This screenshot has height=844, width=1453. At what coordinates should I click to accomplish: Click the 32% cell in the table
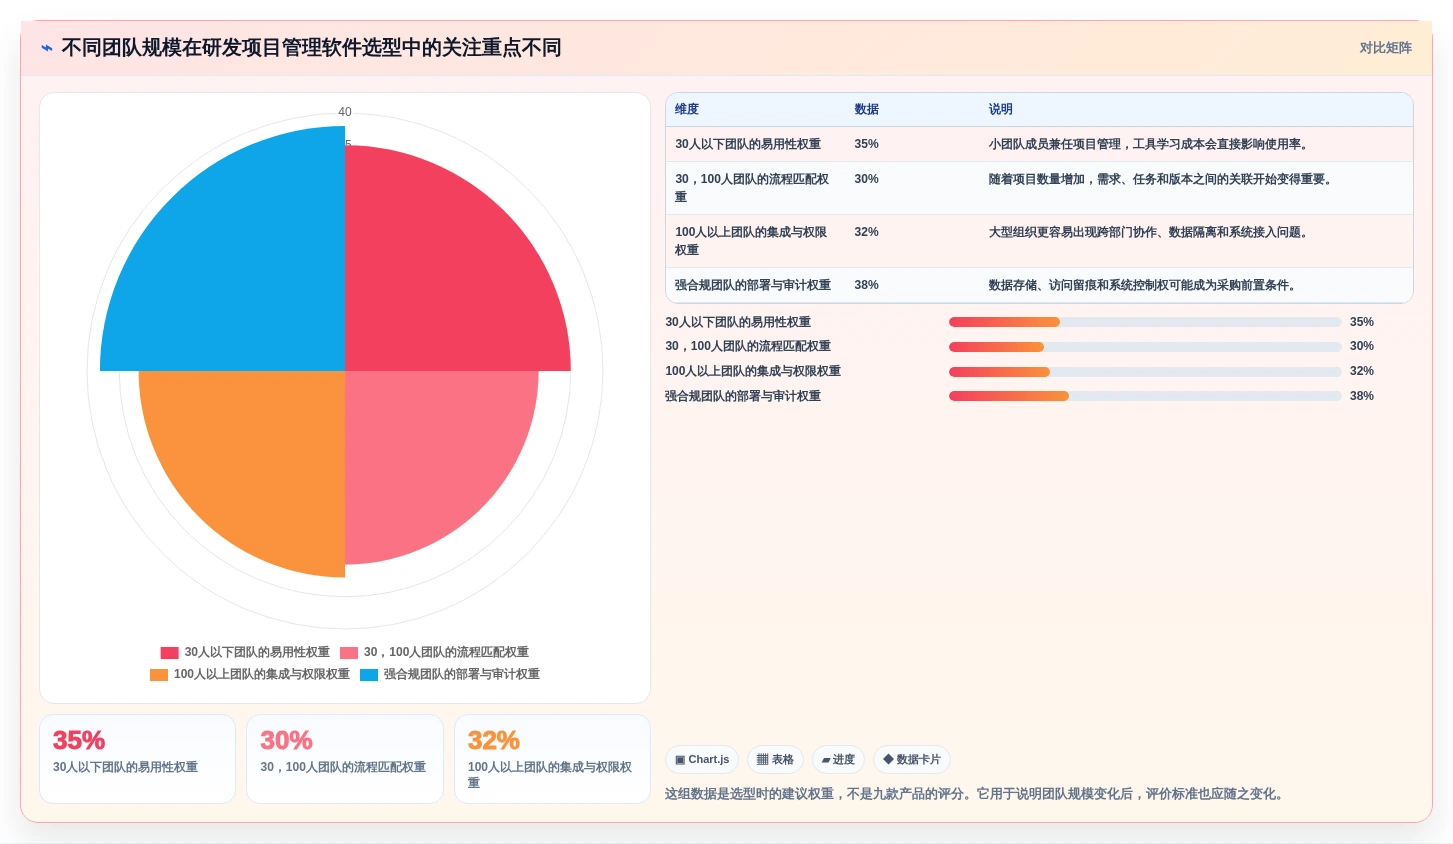866,233
